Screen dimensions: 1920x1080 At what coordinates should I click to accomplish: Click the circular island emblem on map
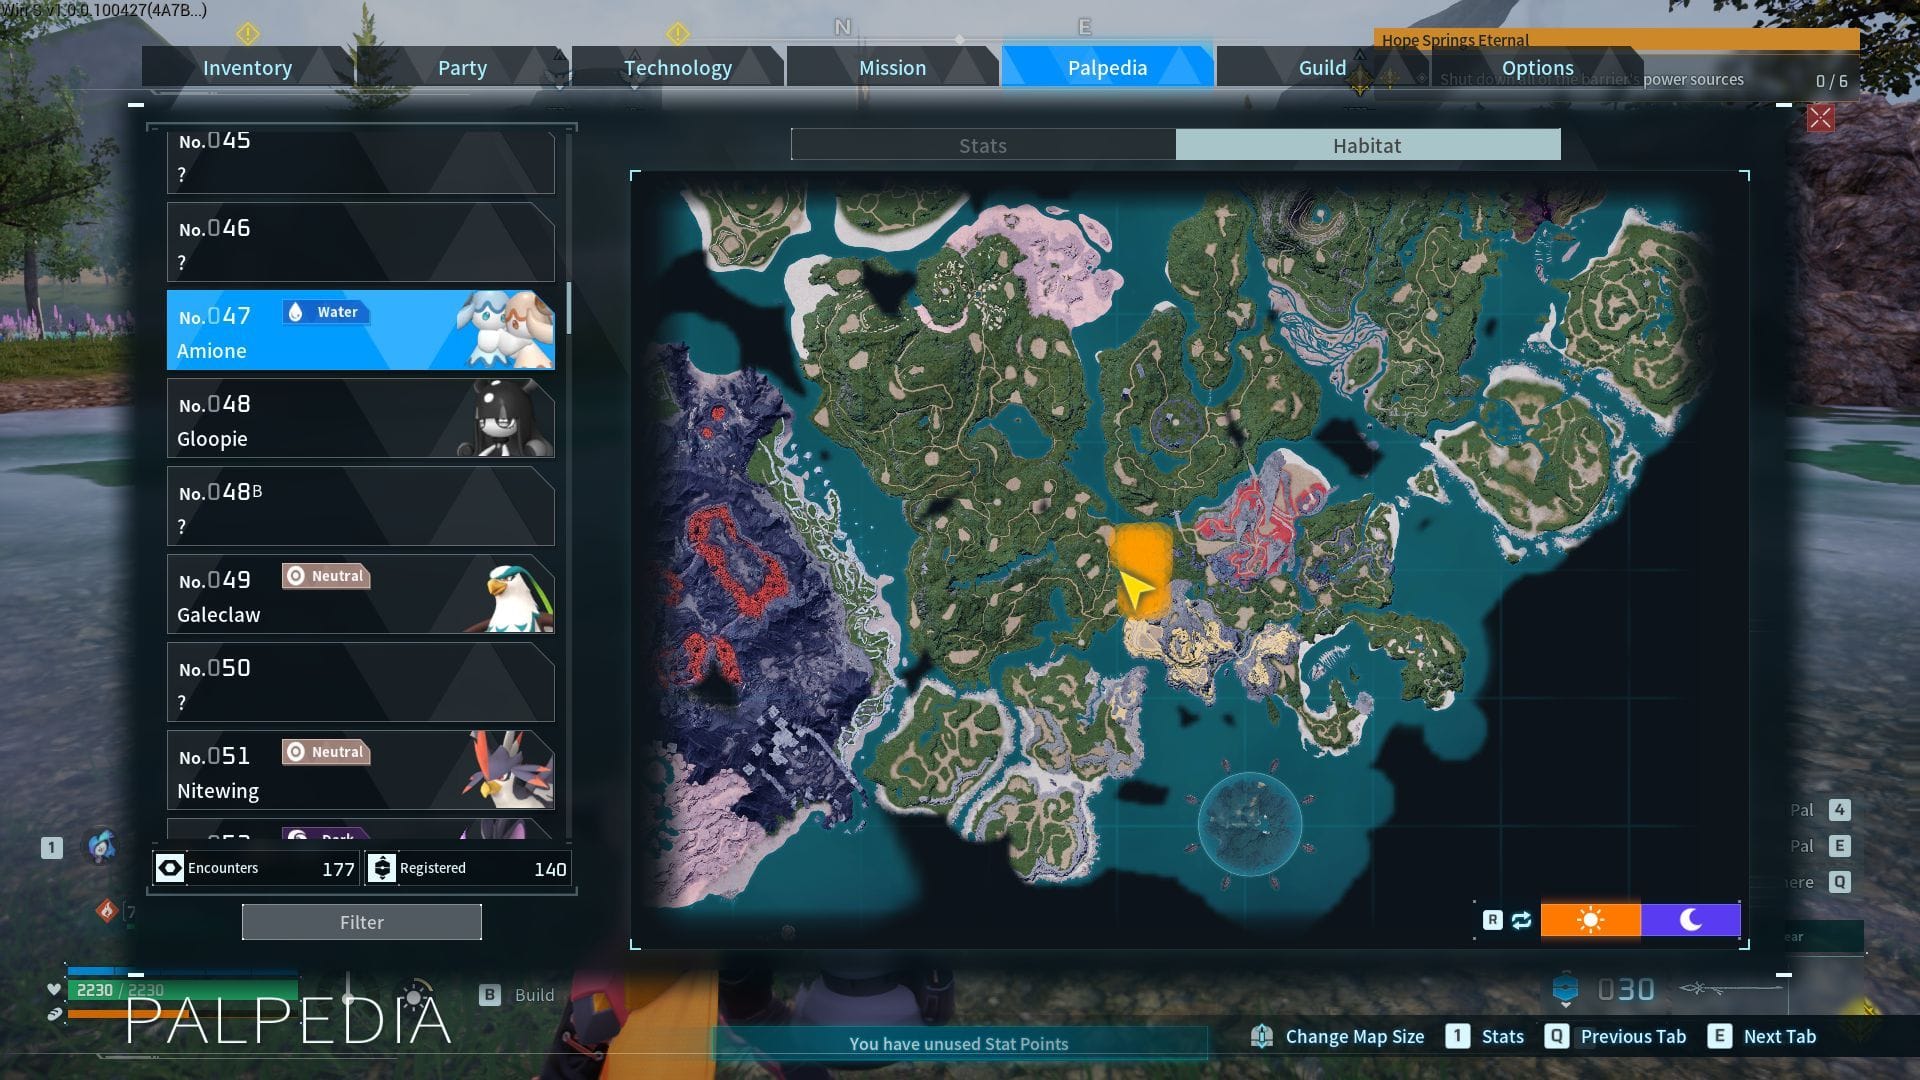pos(1250,824)
